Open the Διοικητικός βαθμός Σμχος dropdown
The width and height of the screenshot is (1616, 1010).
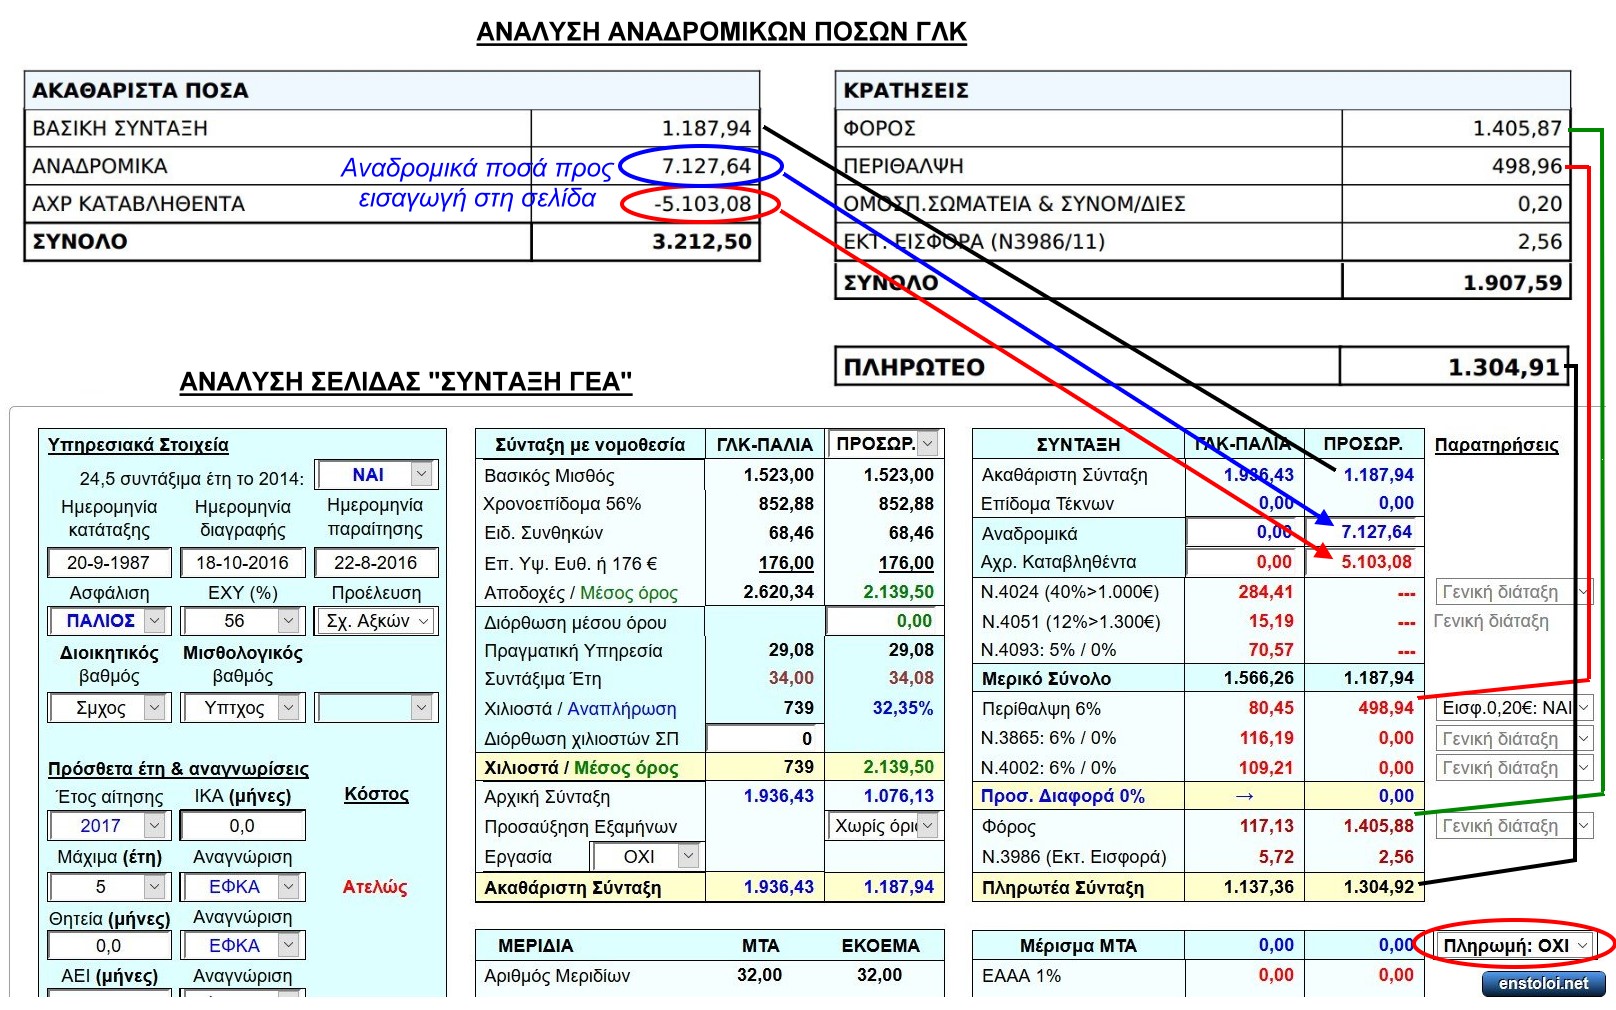pyautogui.click(x=108, y=708)
